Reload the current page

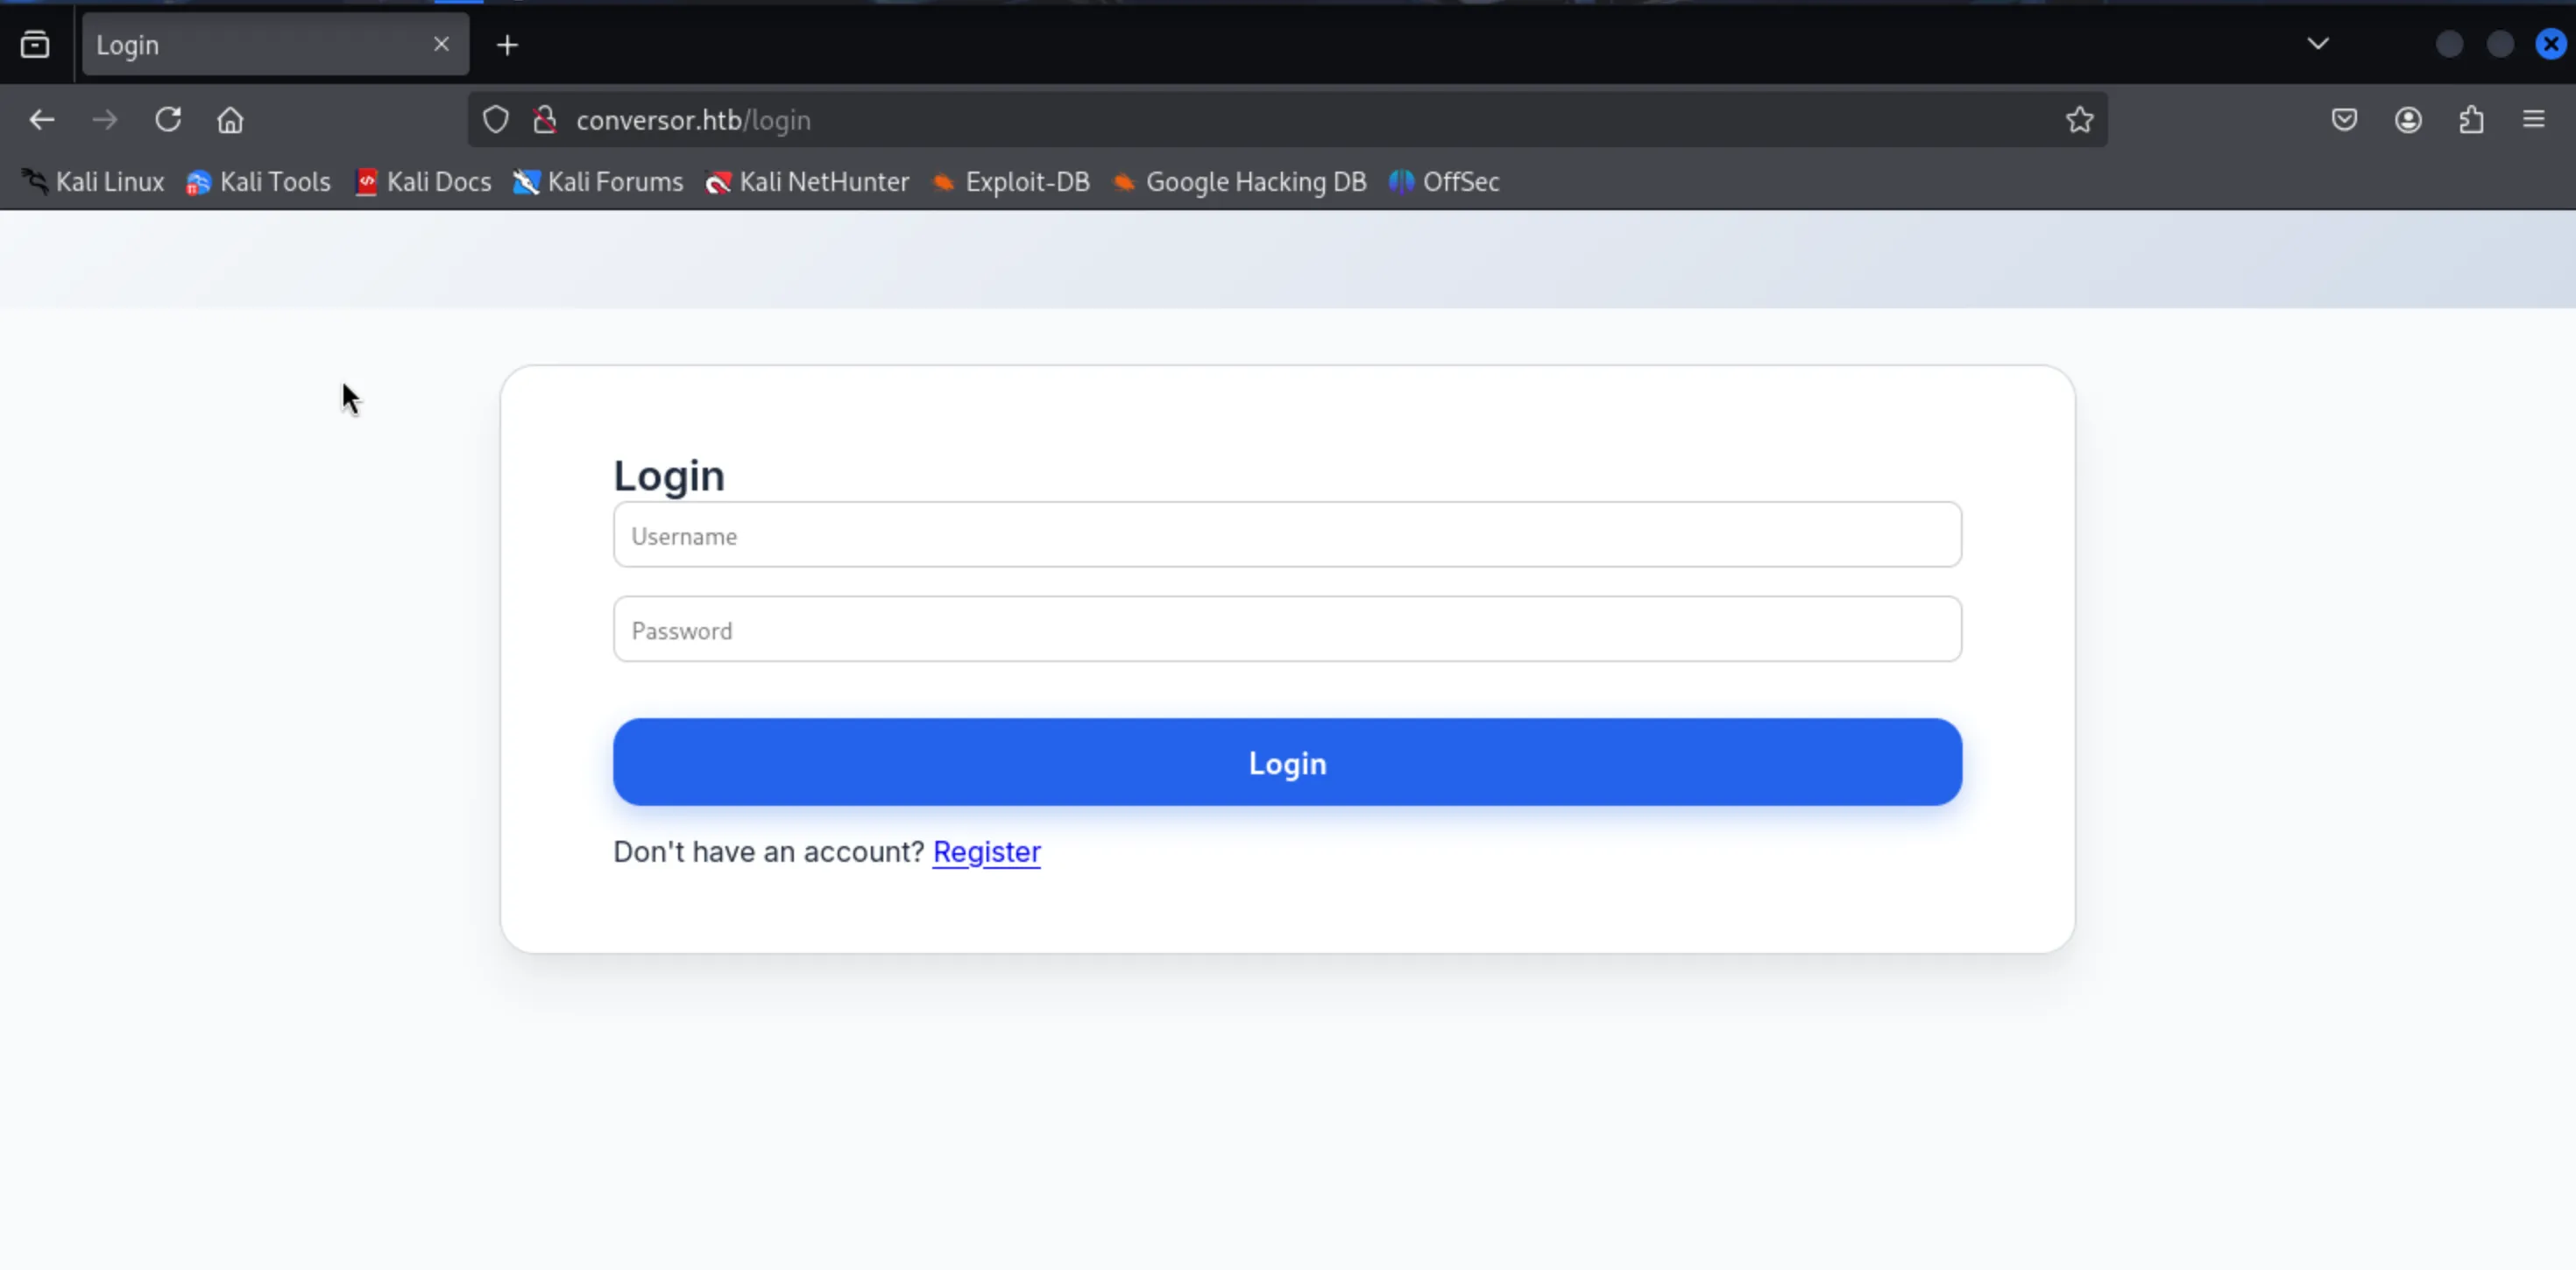[168, 120]
